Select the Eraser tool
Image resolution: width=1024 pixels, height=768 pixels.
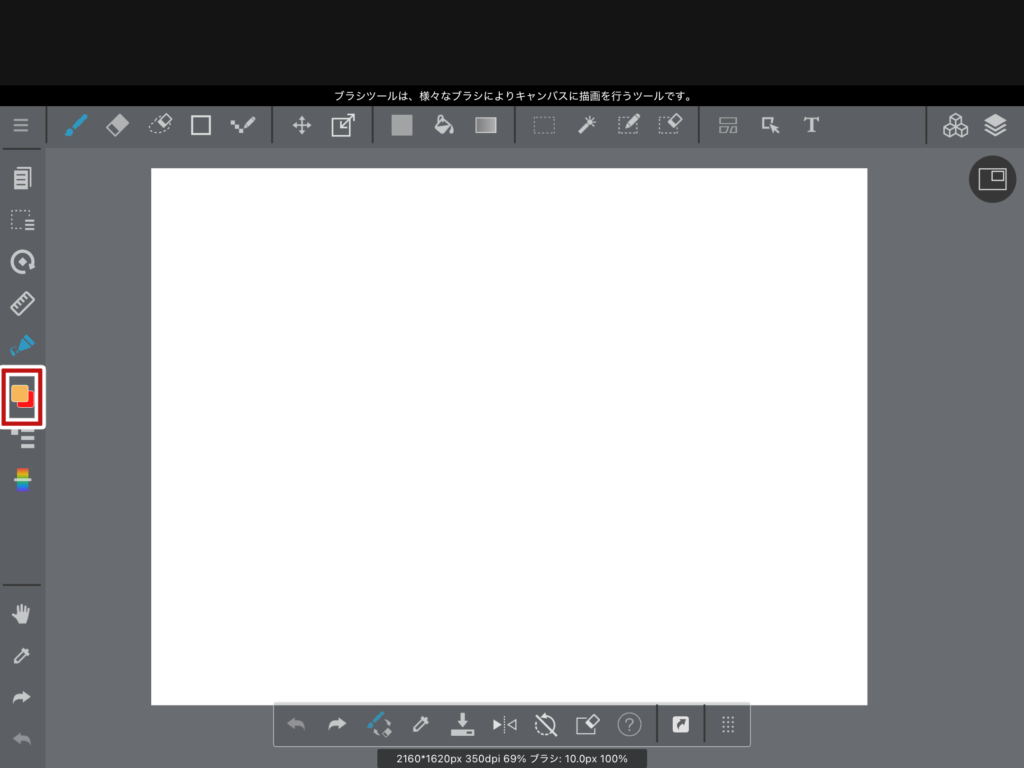pos(118,125)
